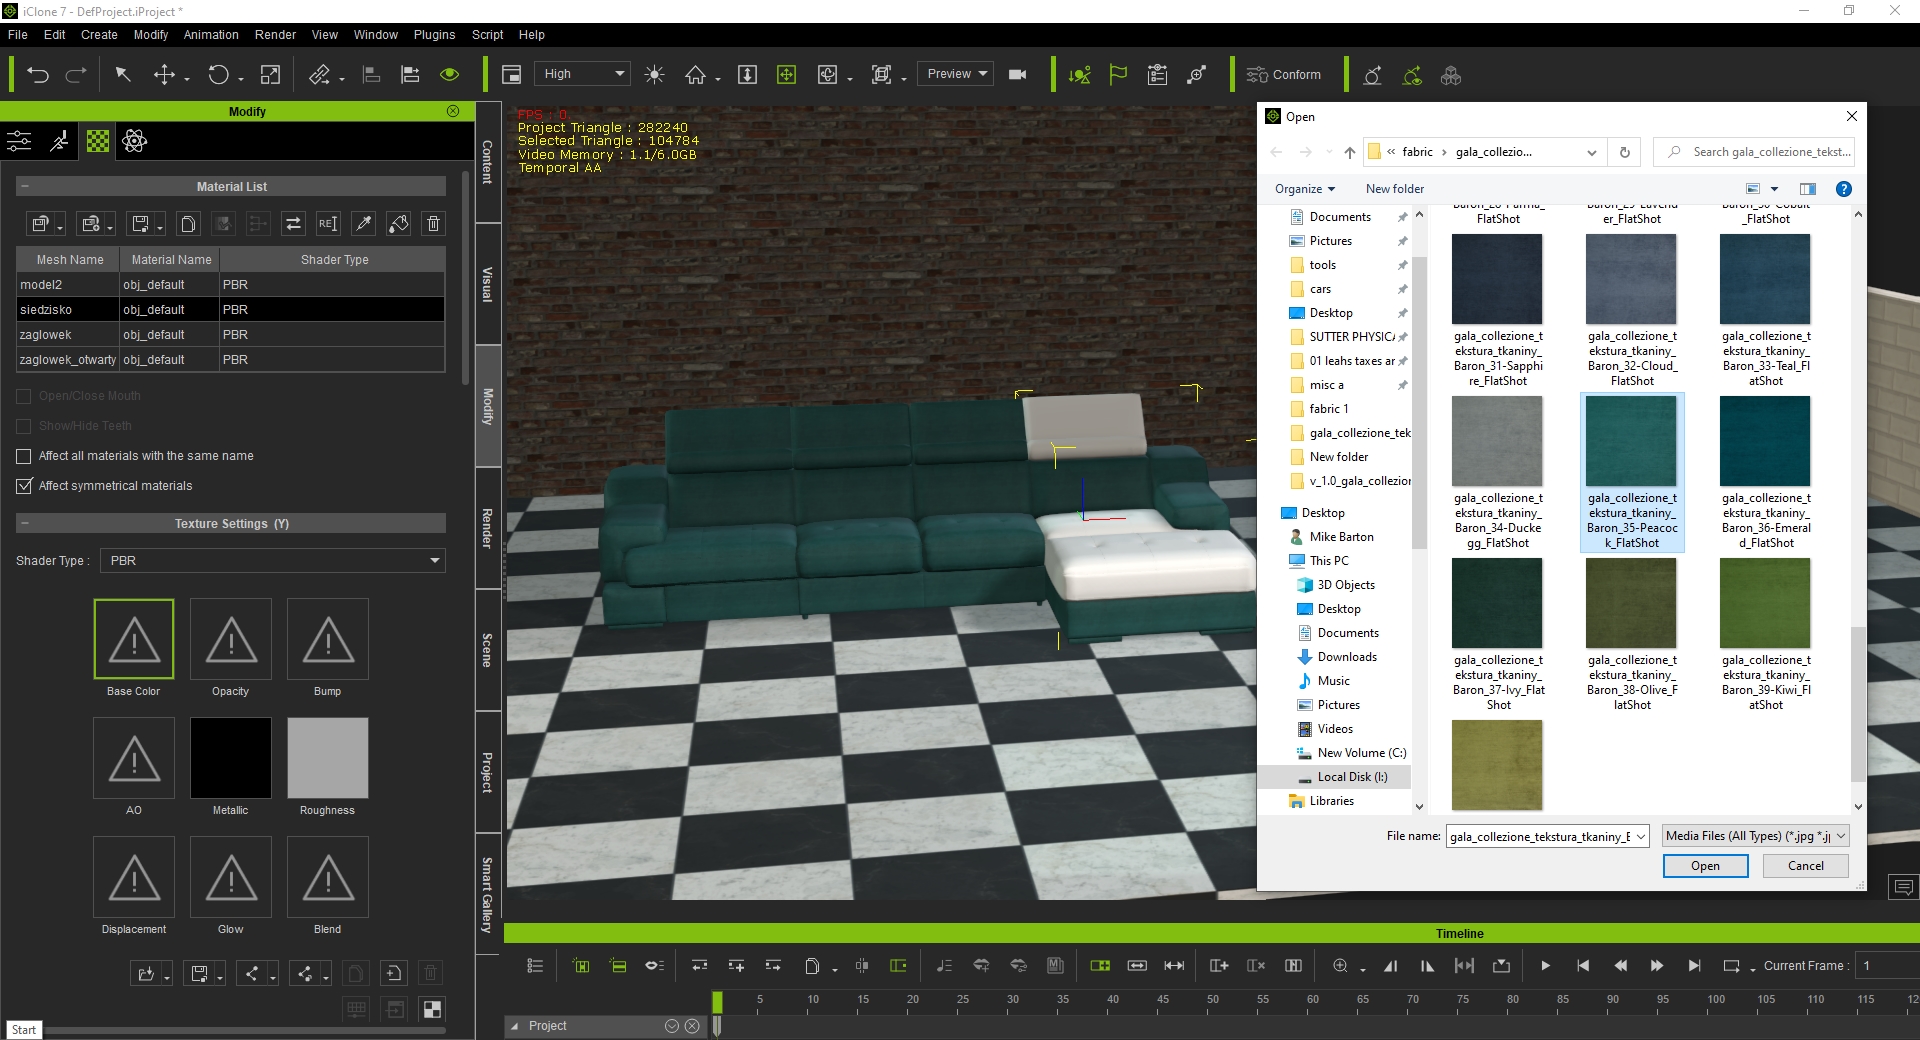Click the Current Frame input field
Image resolution: width=1920 pixels, height=1040 pixels.
click(1888, 966)
